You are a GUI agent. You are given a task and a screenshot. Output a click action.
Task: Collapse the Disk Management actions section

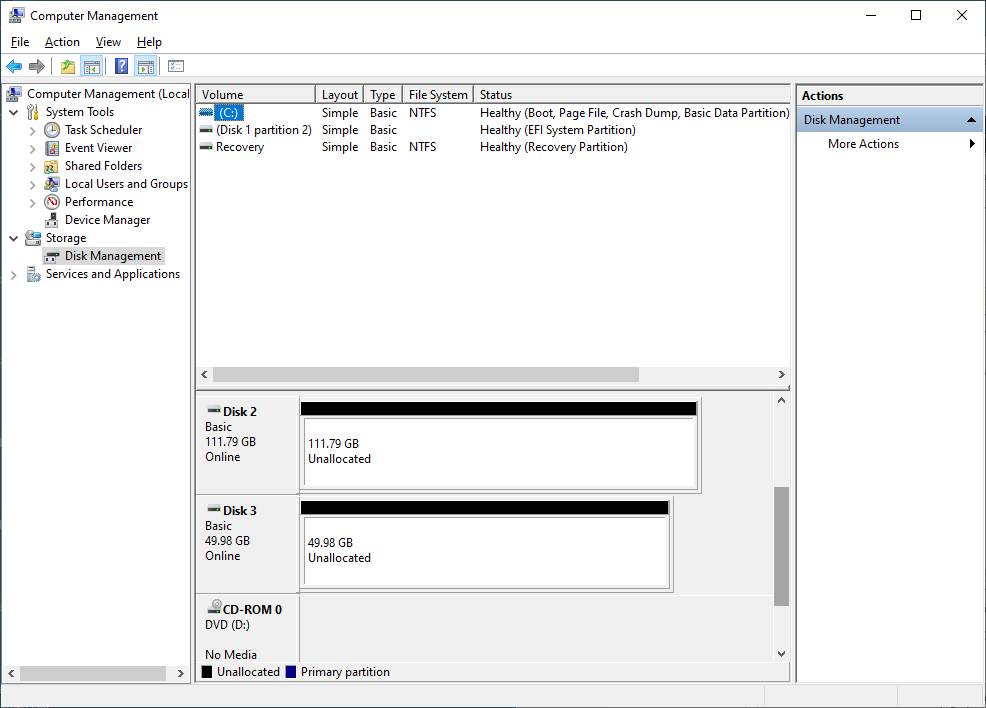(x=971, y=119)
